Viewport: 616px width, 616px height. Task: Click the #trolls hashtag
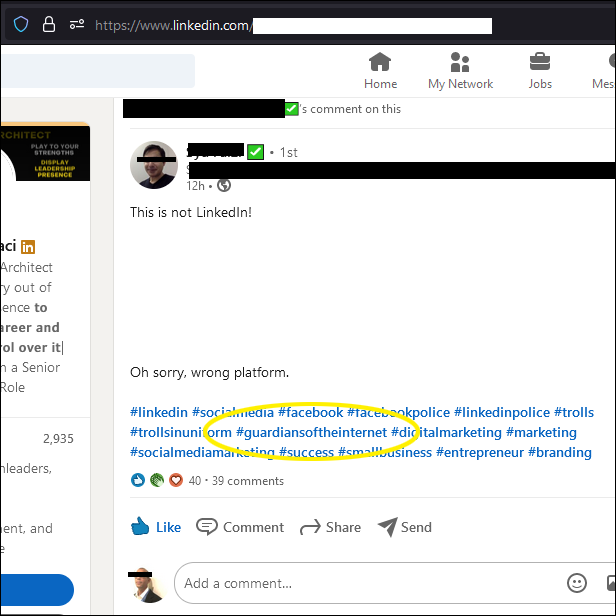tap(574, 412)
